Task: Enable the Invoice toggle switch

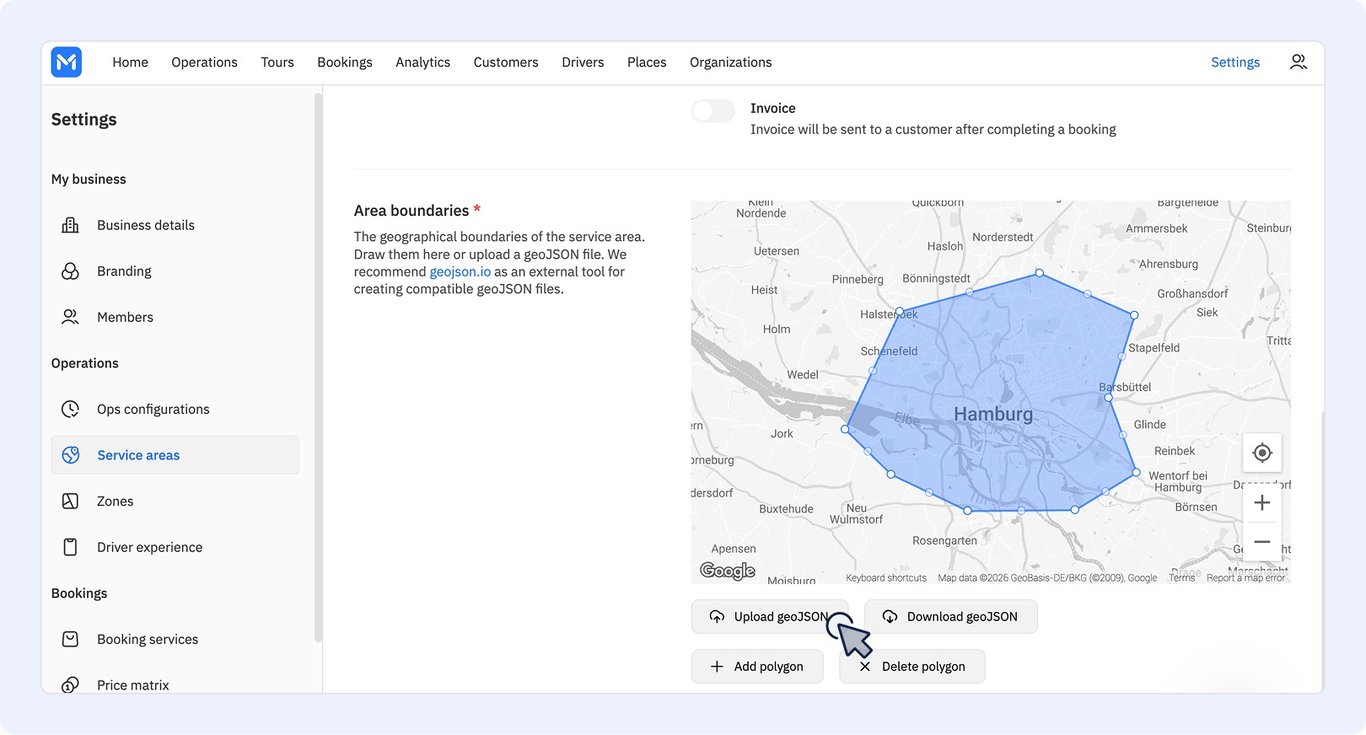Action: [713, 111]
